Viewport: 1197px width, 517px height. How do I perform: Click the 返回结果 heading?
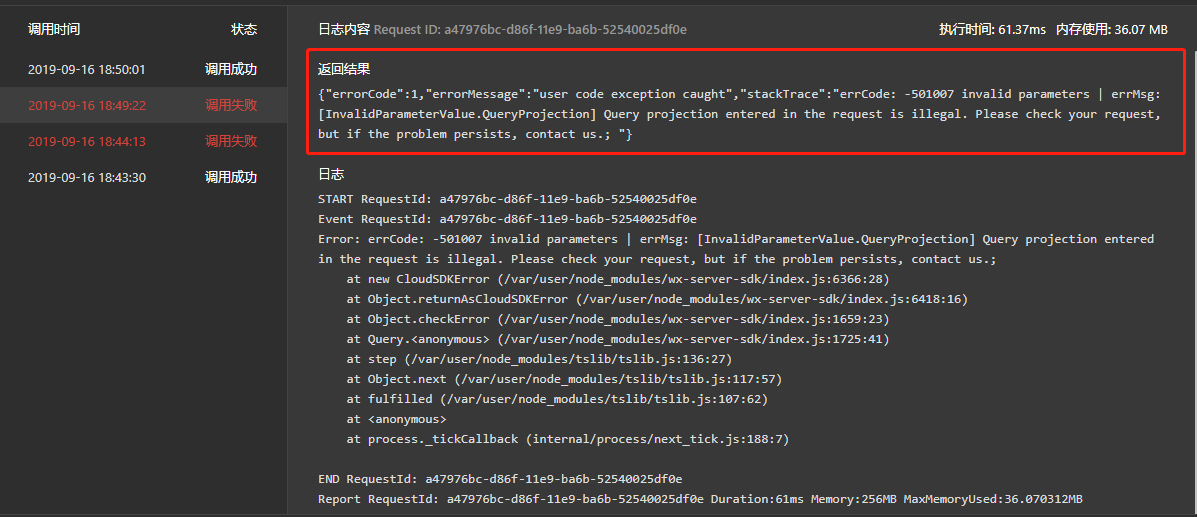(x=344, y=69)
